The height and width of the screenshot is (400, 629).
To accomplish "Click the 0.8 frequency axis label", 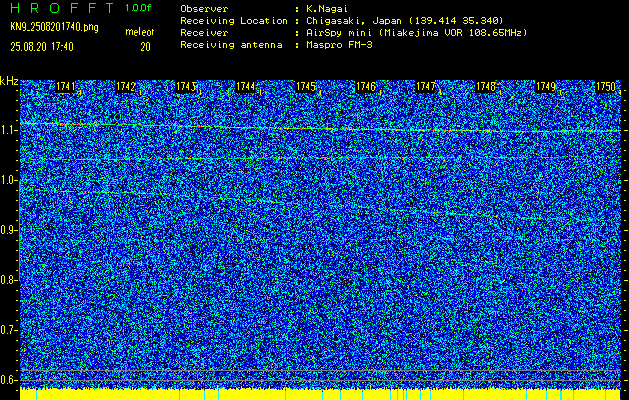I will pyautogui.click(x=9, y=280).
